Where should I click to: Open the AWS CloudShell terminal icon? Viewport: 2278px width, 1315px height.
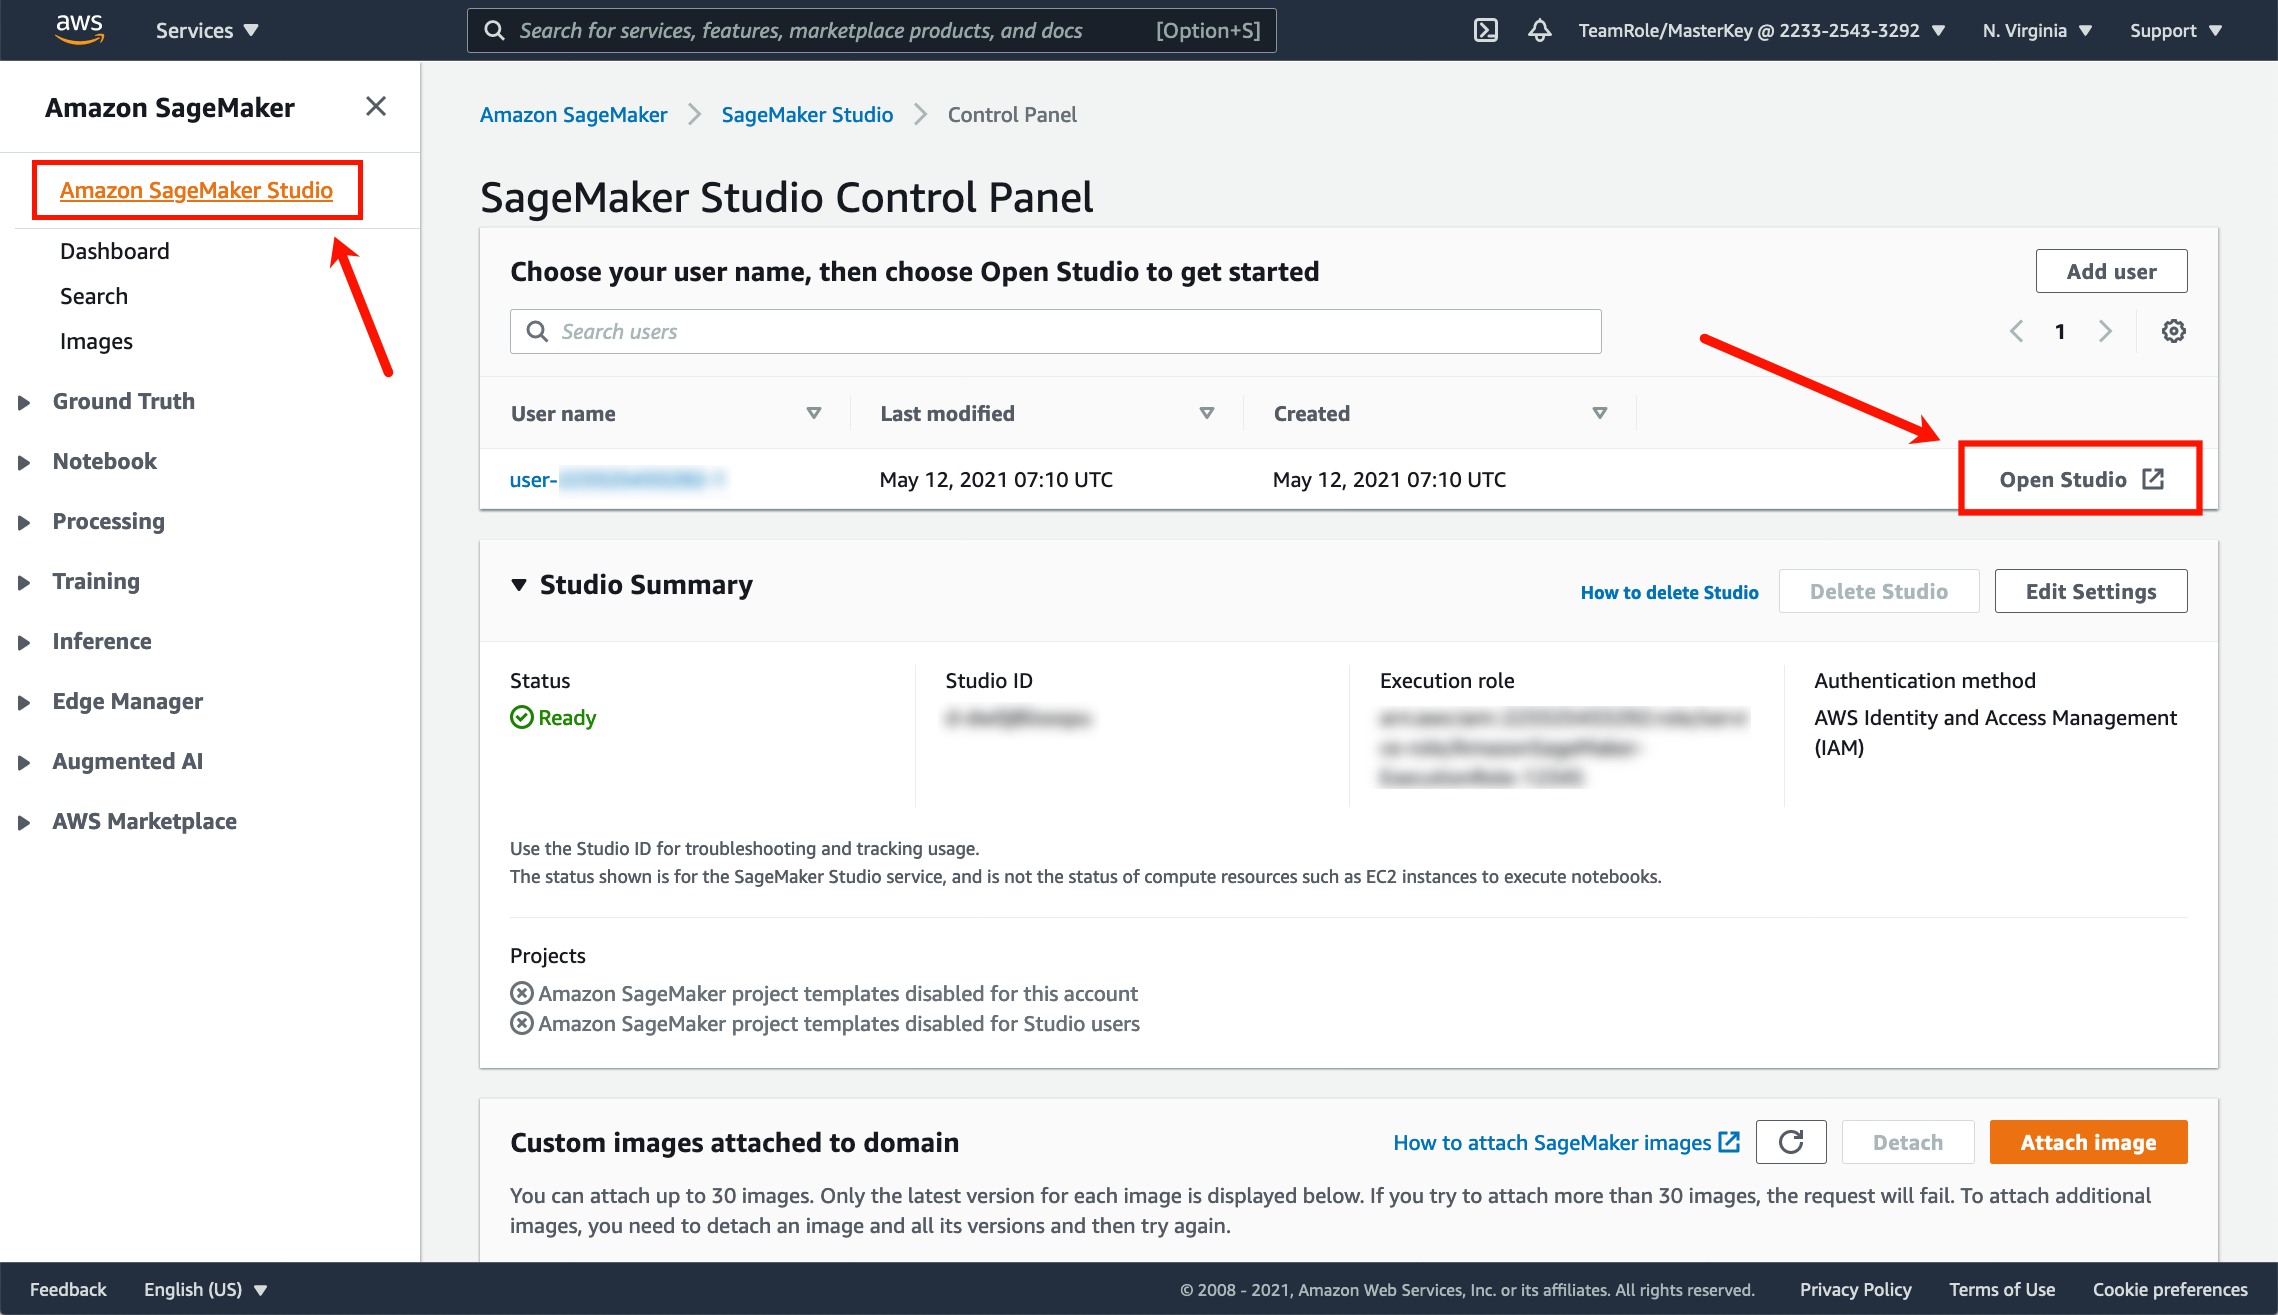[1486, 30]
